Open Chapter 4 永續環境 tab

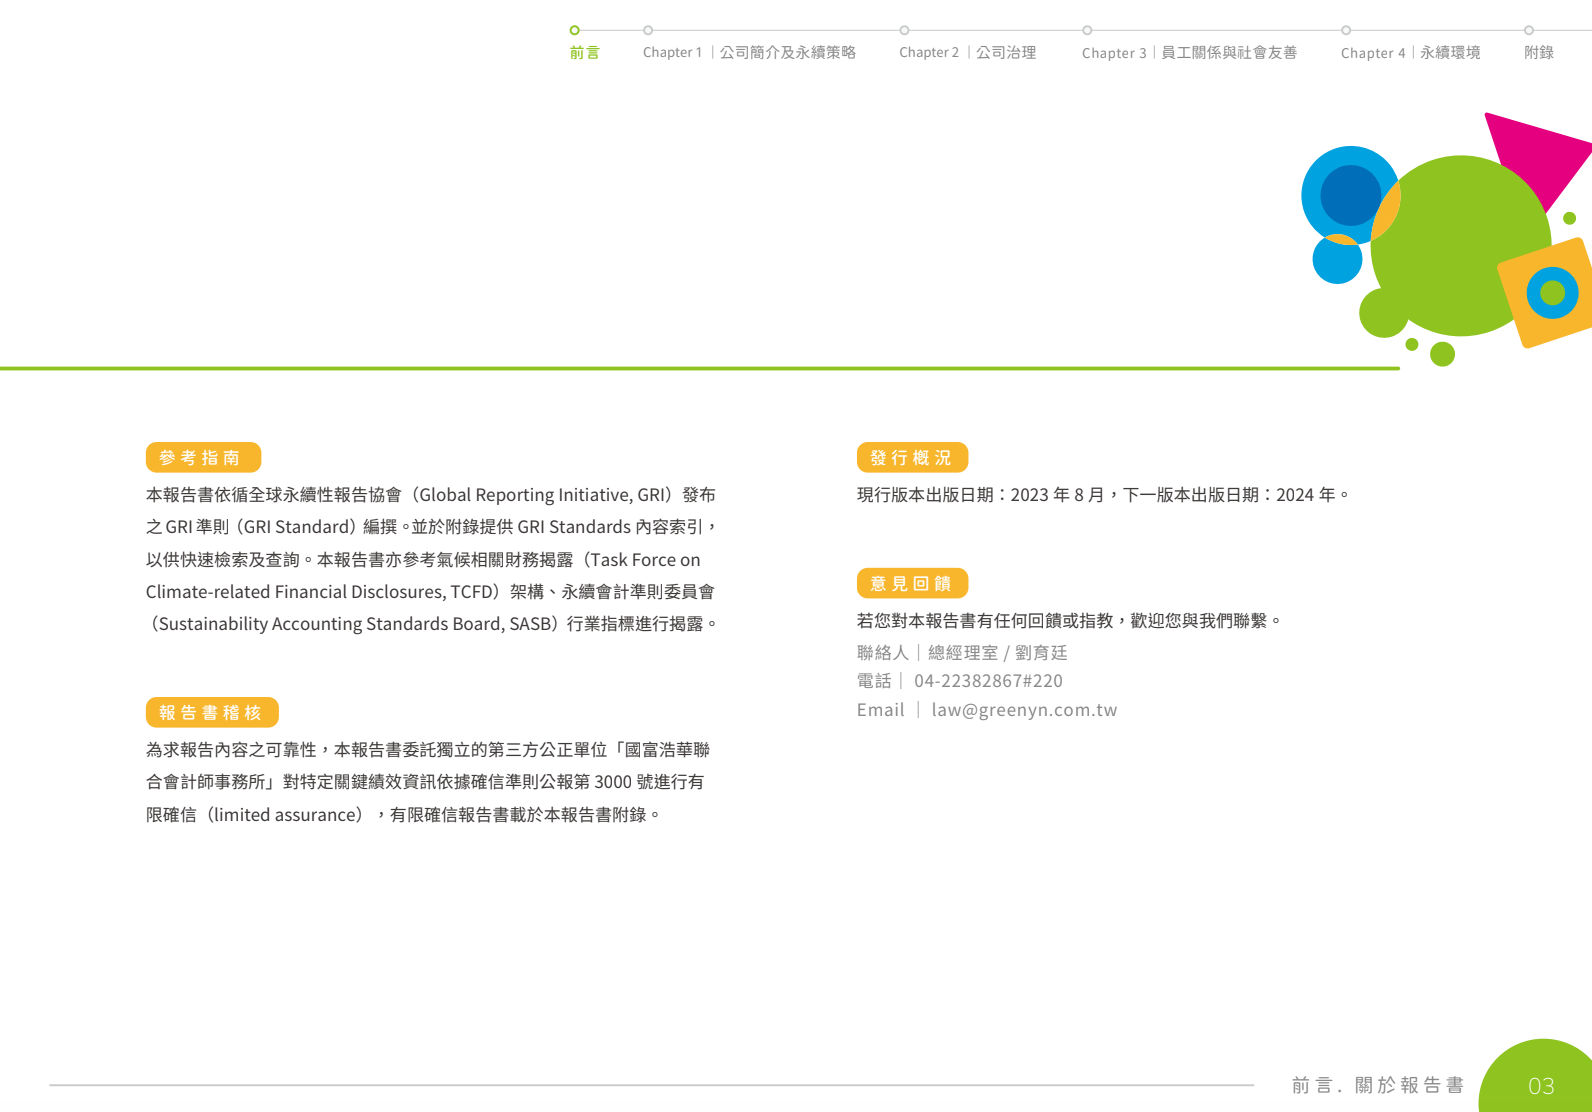[x=1410, y=52]
